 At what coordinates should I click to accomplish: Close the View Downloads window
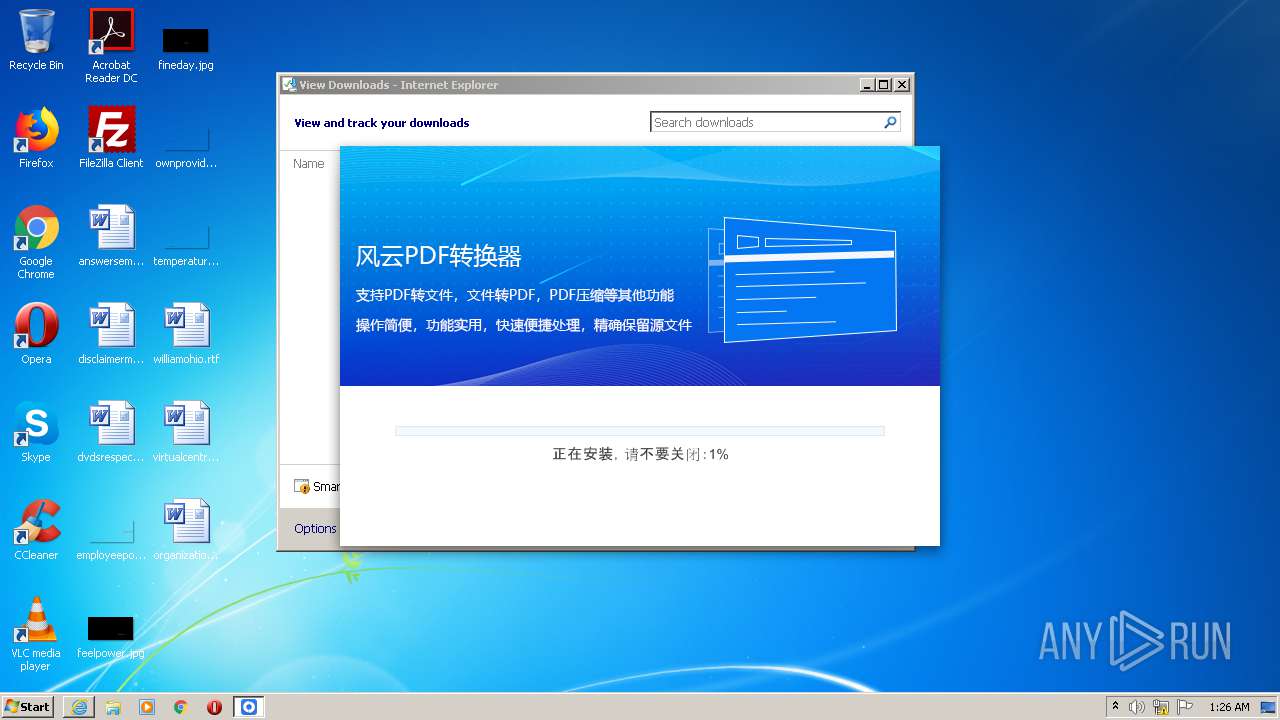point(901,85)
